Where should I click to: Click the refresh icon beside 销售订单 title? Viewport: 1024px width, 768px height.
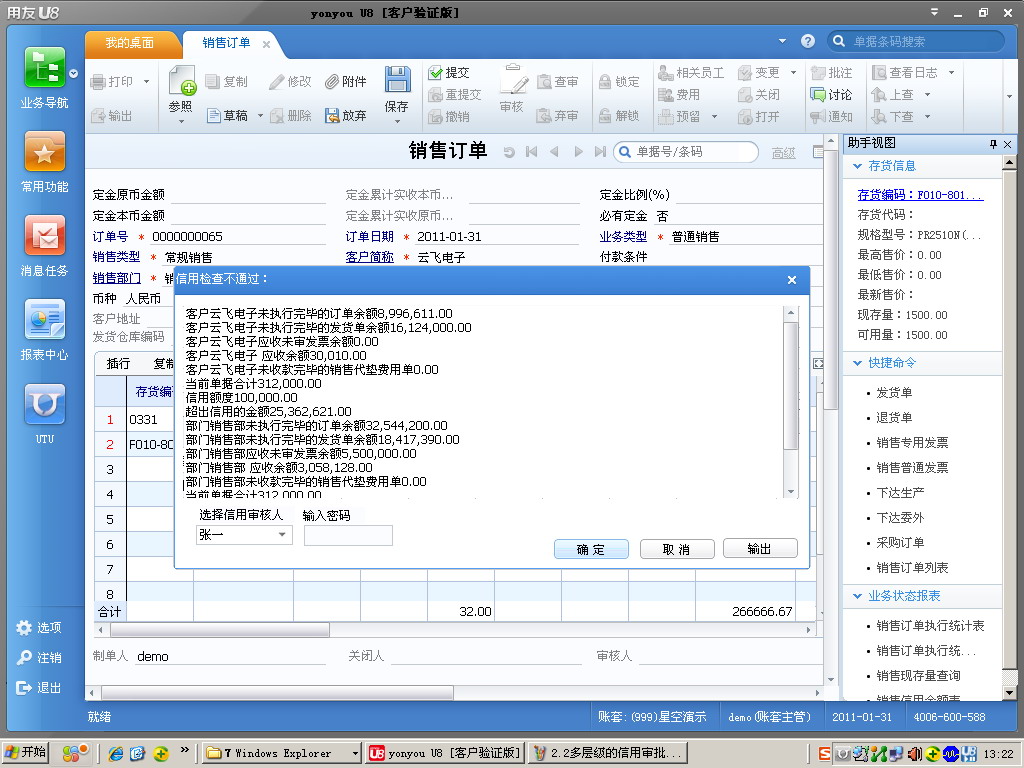click(509, 152)
